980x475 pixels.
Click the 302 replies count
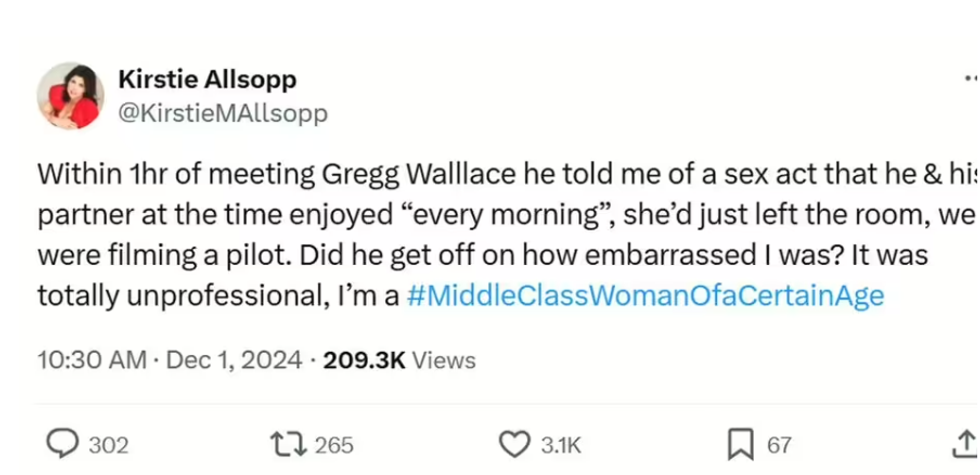(x=108, y=445)
